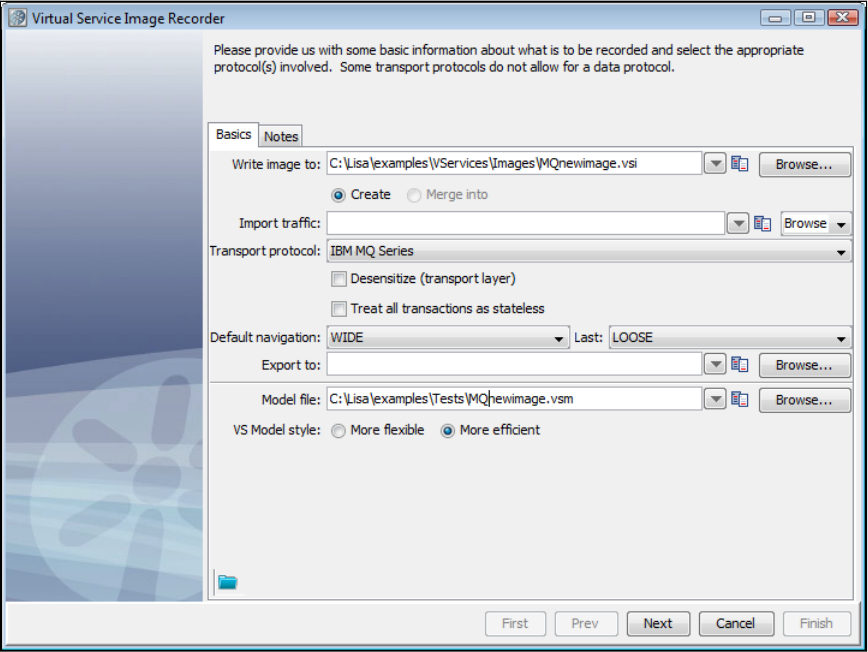Click the disabled Prev button
Image resolution: width=868 pixels, height=652 pixels.
[x=586, y=624]
